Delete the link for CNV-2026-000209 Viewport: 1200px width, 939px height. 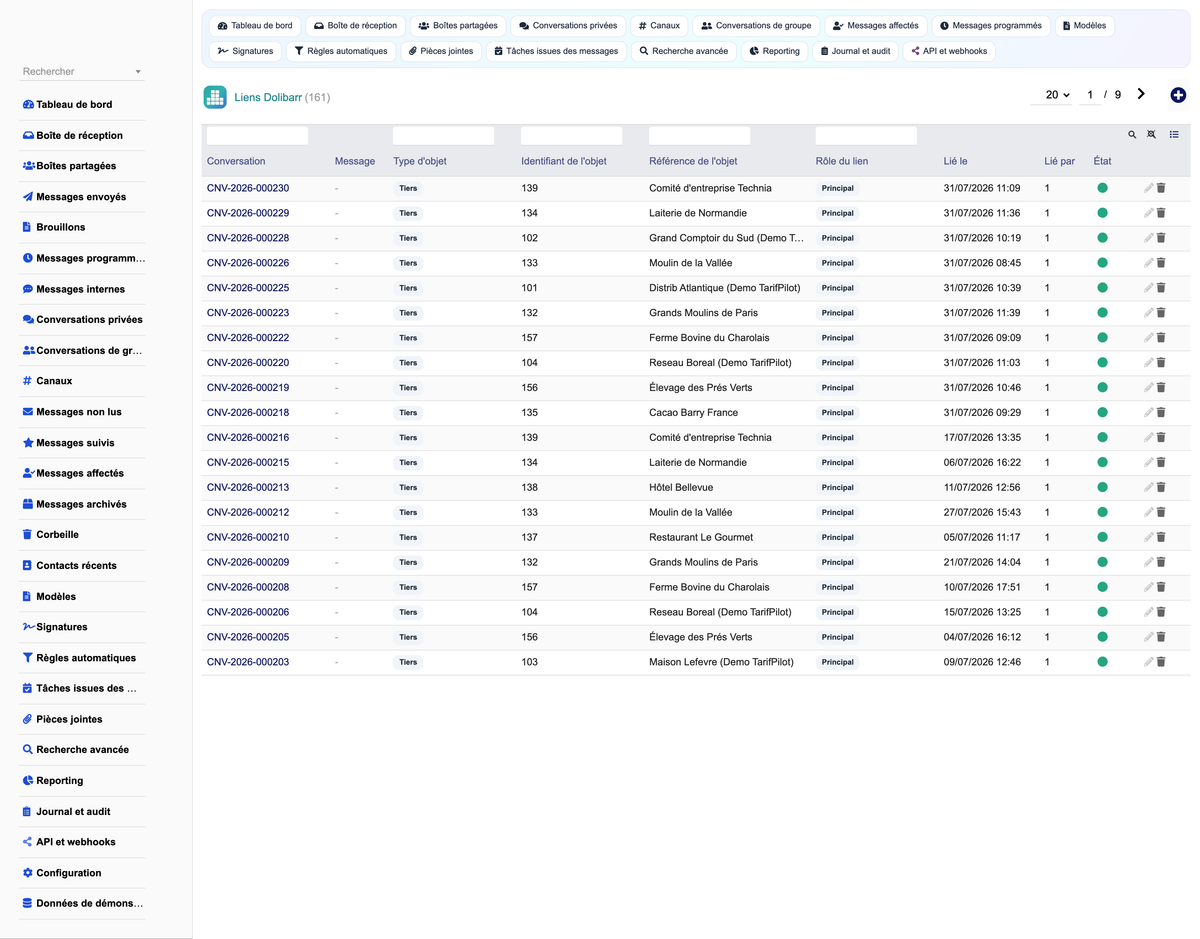tap(1161, 562)
